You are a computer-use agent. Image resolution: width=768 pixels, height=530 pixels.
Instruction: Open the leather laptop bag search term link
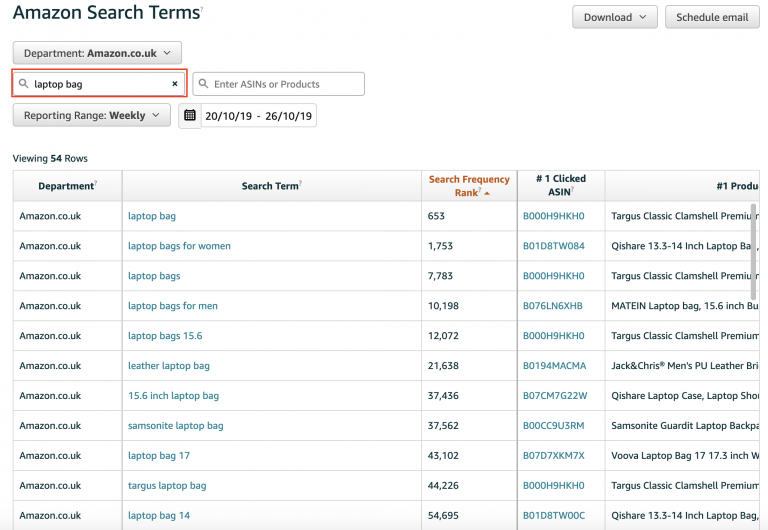click(168, 366)
